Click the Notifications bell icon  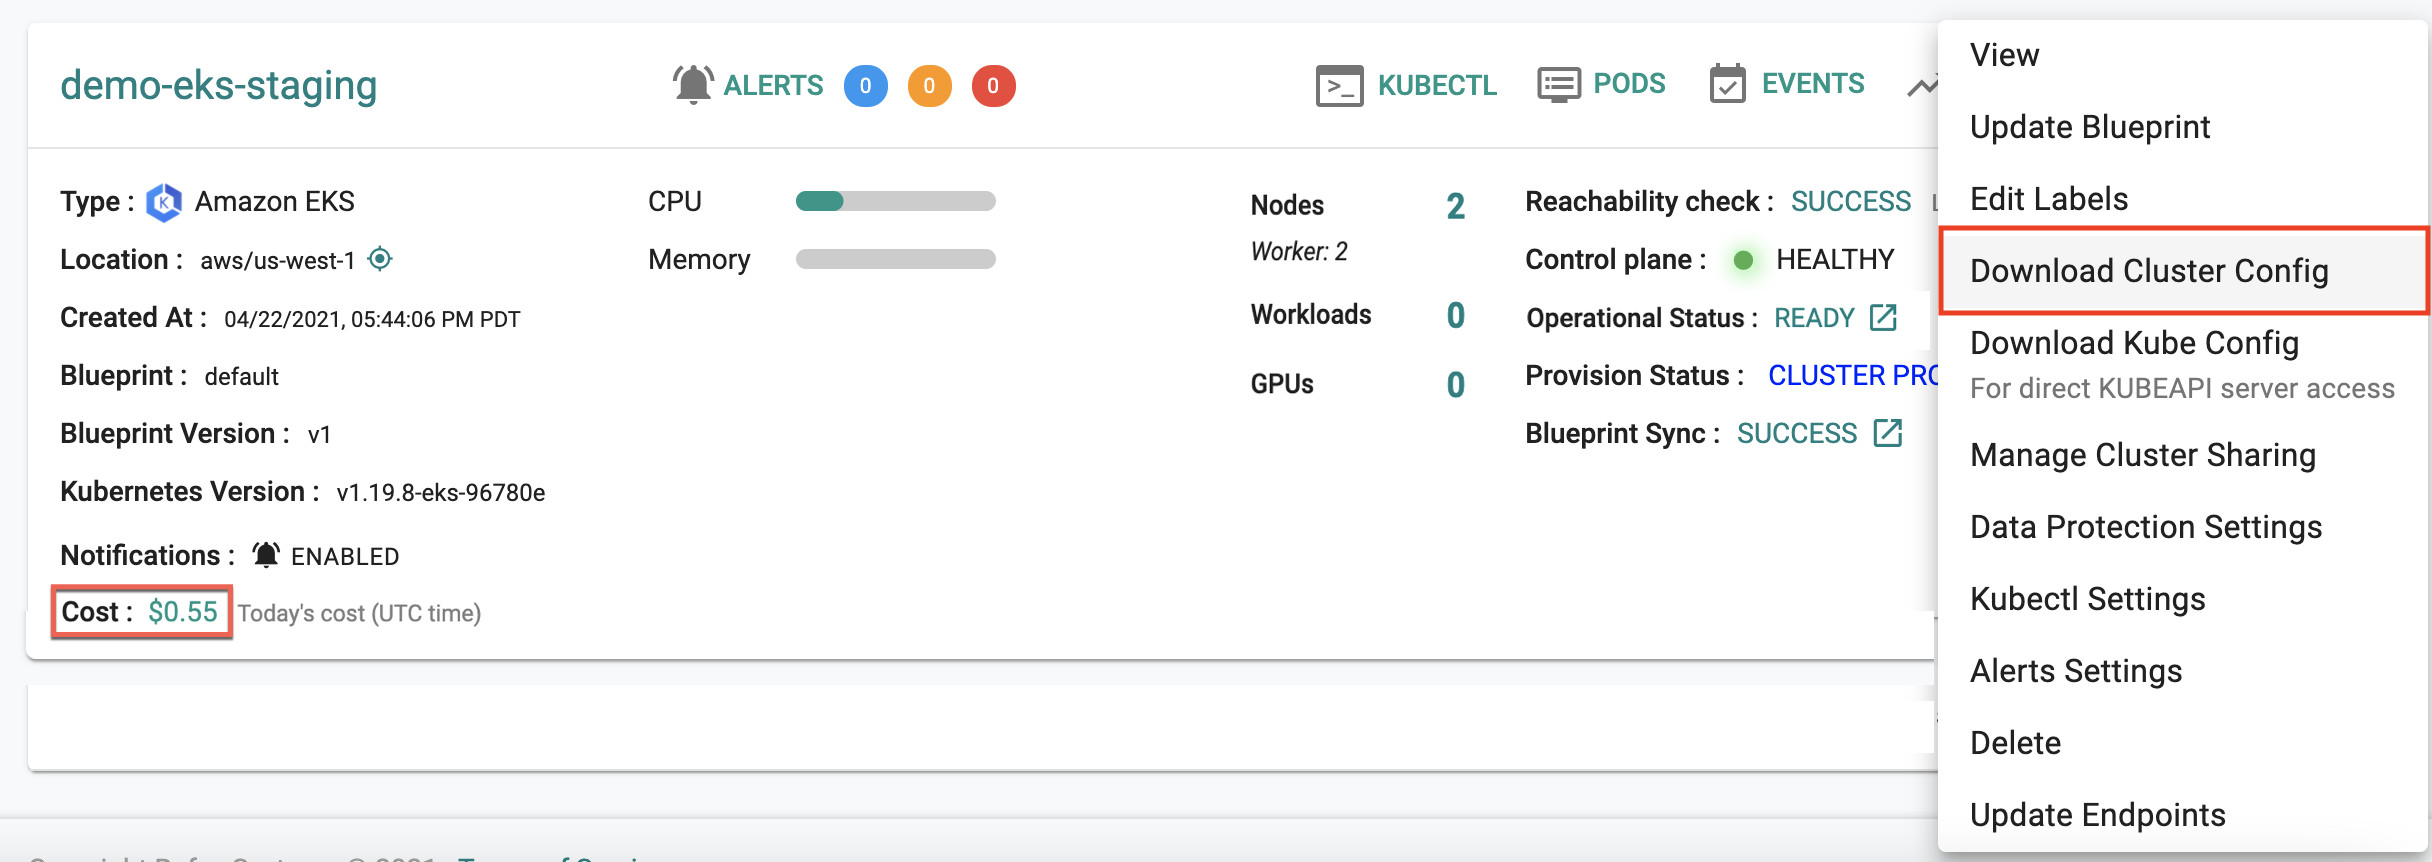click(x=266, y=555)
